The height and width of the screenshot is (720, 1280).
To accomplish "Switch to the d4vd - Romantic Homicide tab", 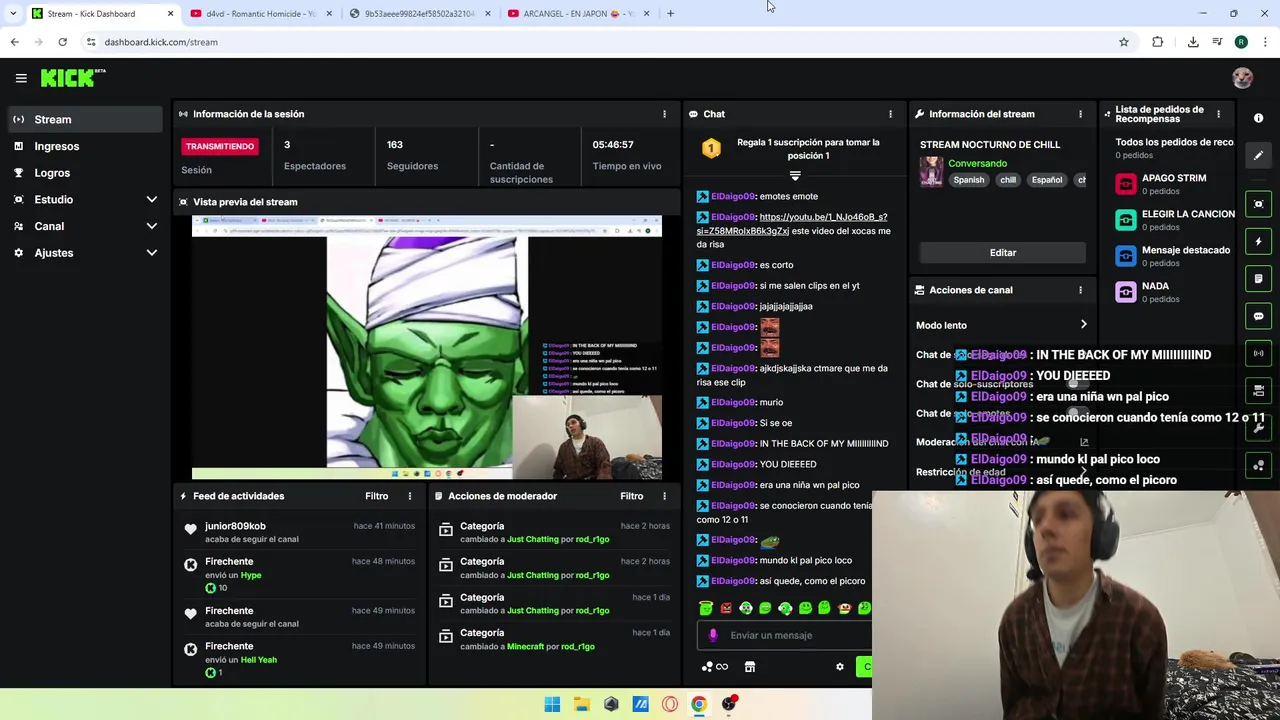I will click(x=260, y=13).
